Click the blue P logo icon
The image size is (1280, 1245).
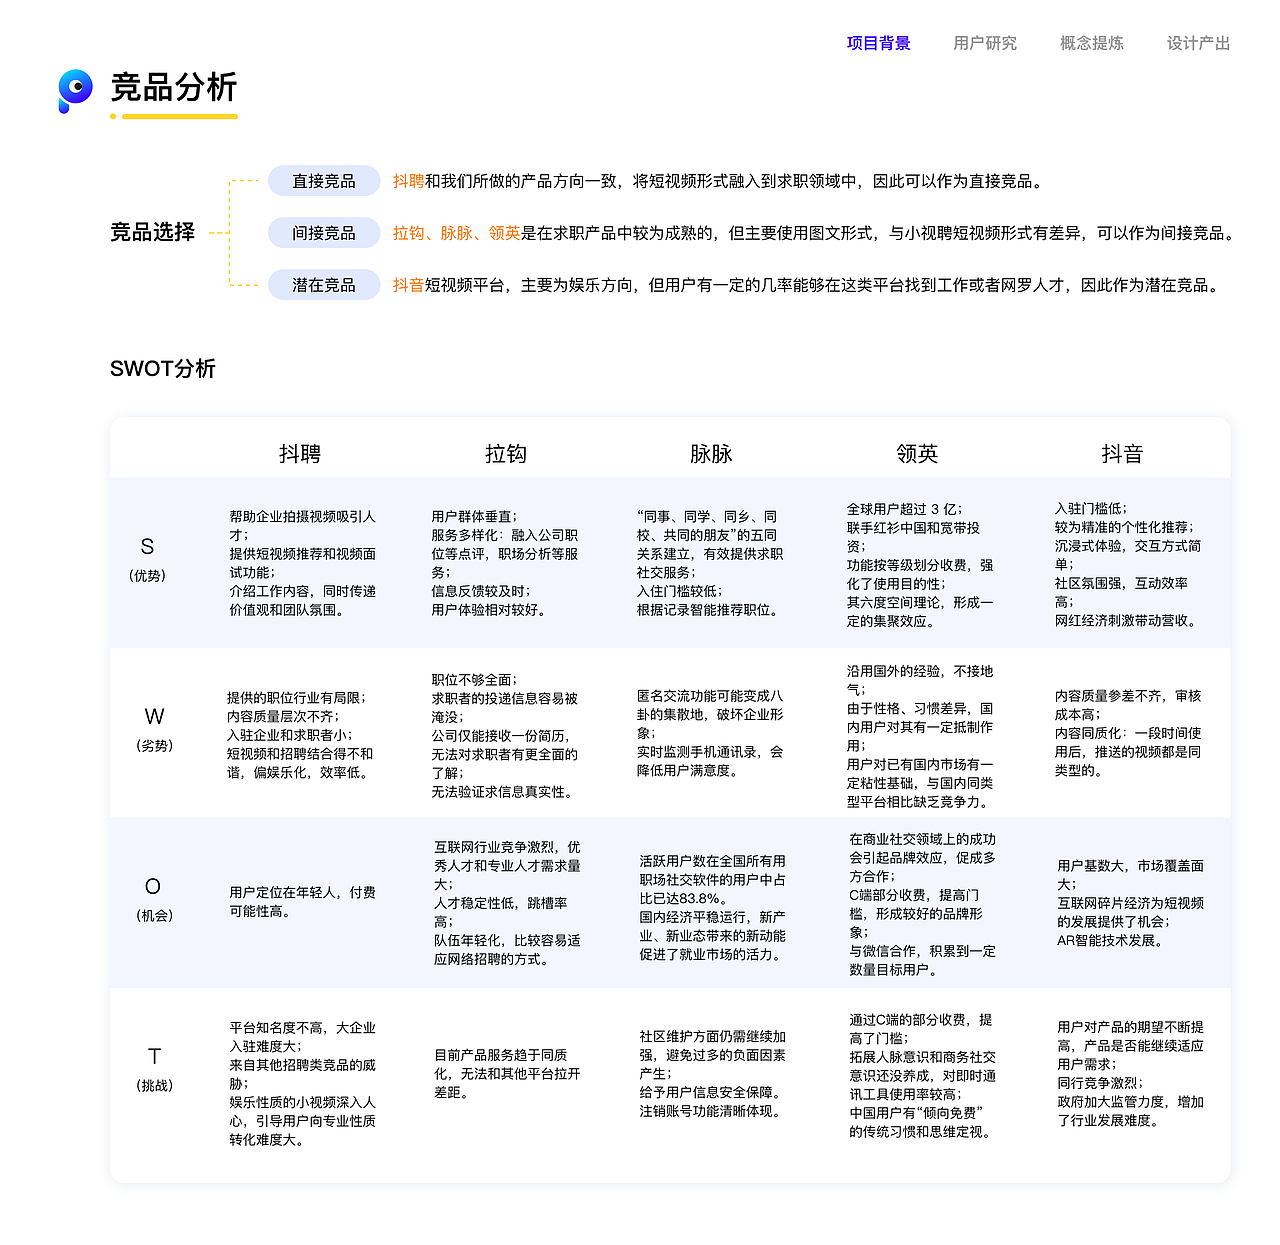[75, 91]
